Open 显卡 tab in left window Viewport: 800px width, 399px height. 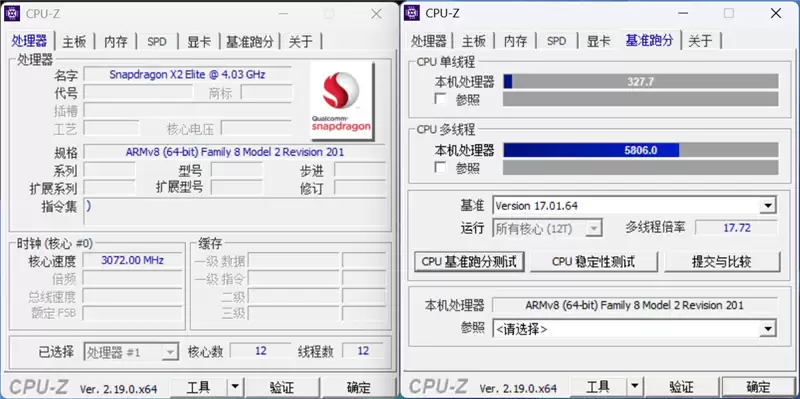tap(198, 41)
